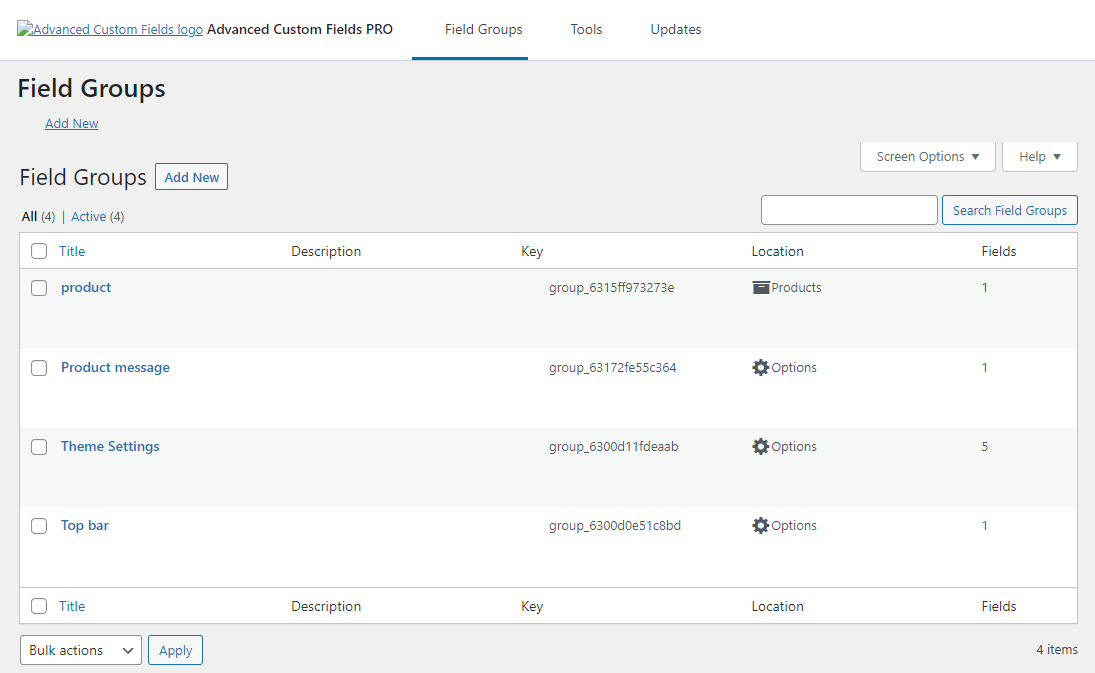Click the boxed Add New button
This screenshot has width=1095, height=673.
(191, 177)
